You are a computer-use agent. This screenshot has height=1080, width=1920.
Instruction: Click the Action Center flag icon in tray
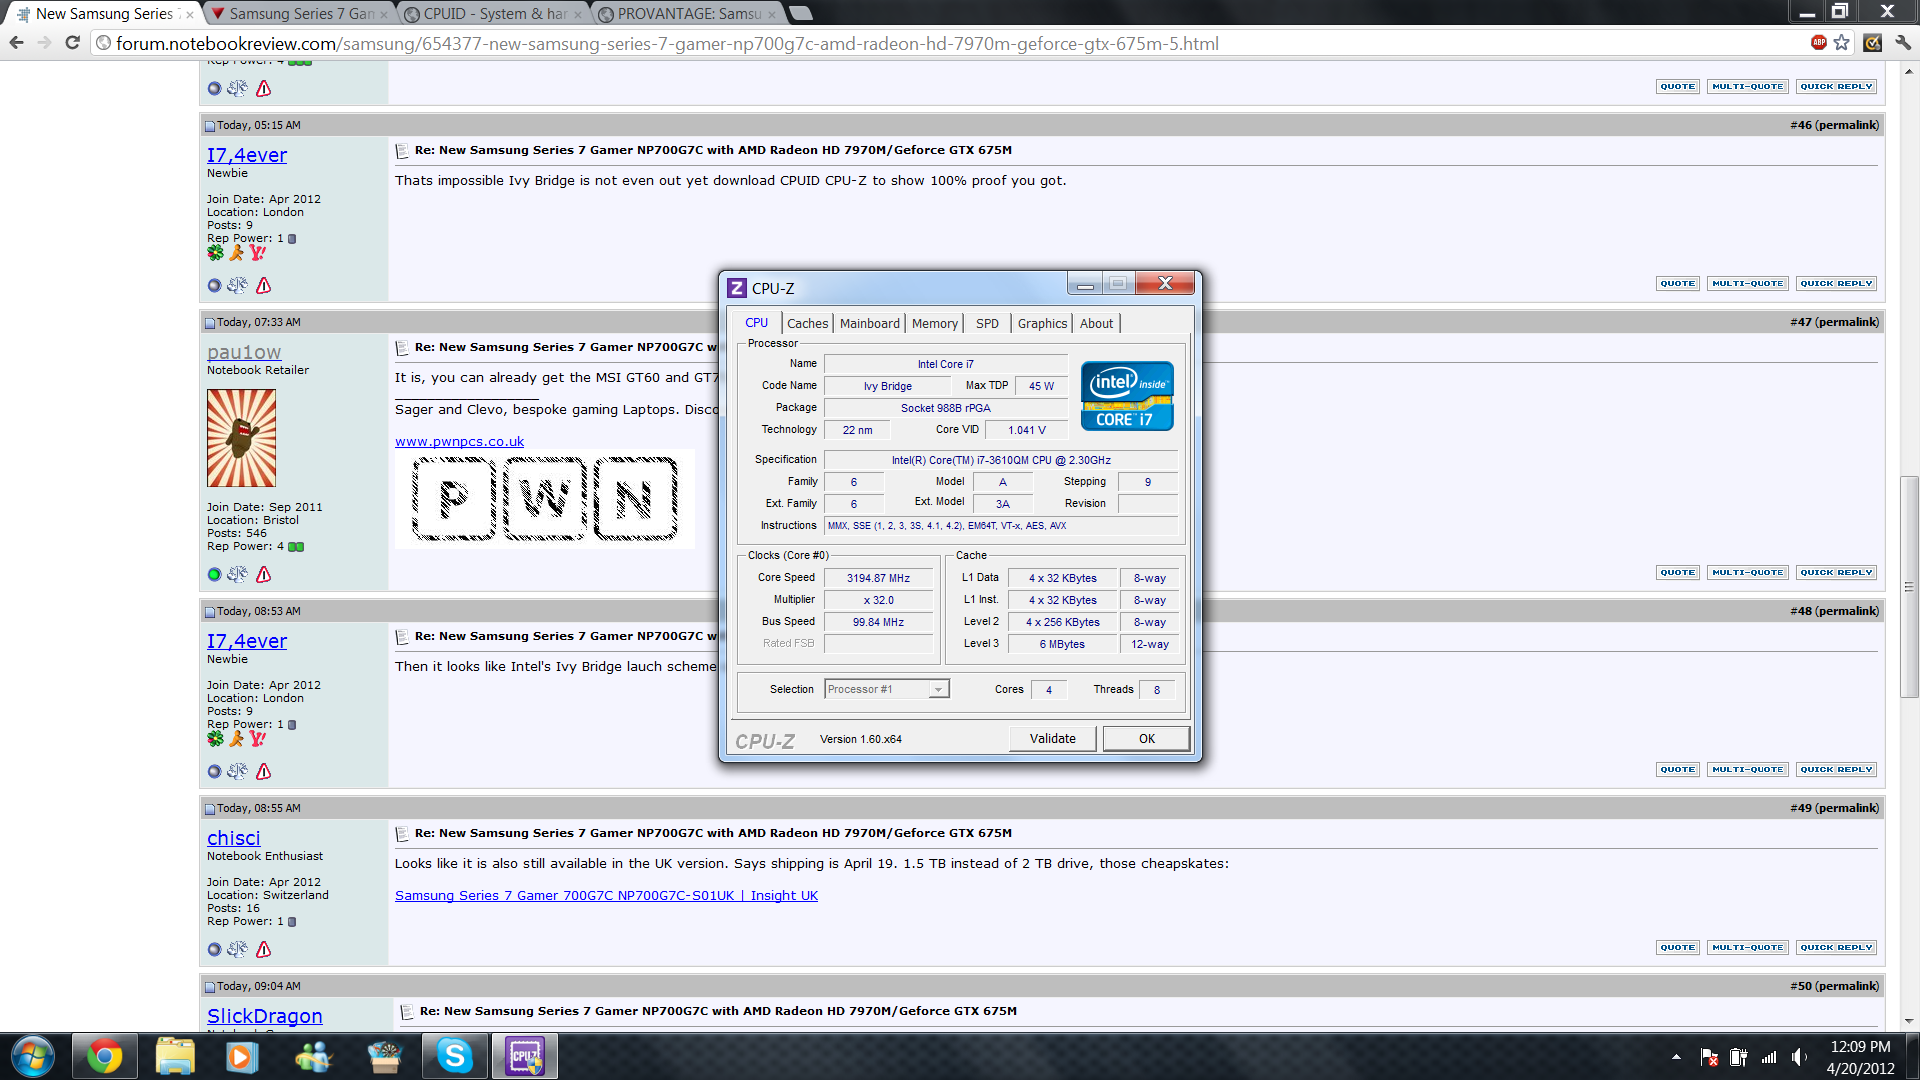pyautogui.click(x=1709, y=1057)
